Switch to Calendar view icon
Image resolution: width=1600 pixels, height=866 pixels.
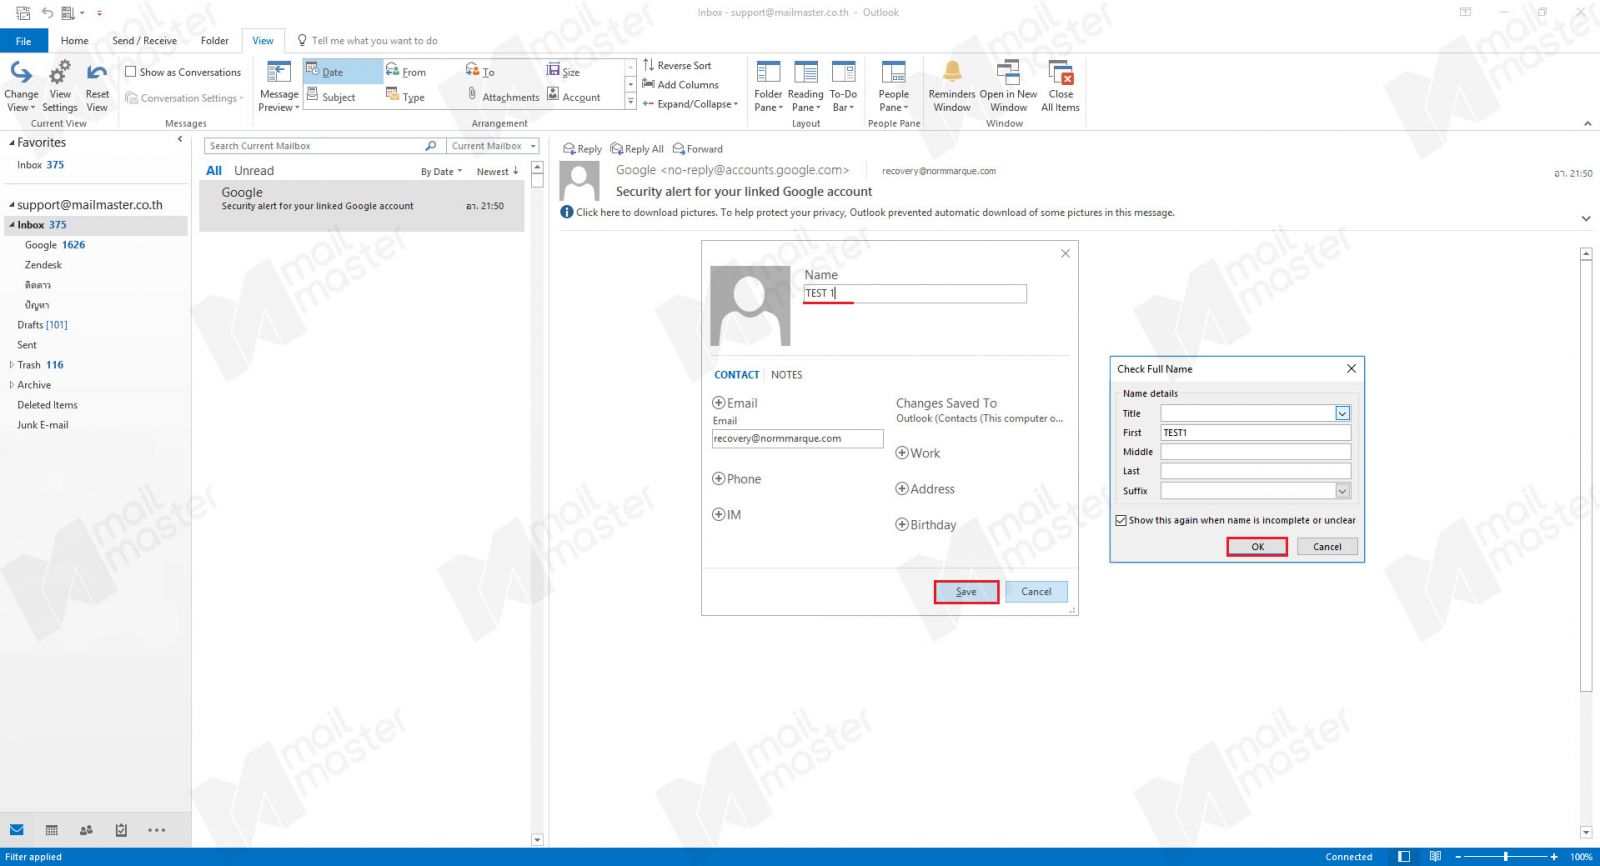(x=52, y=830)
